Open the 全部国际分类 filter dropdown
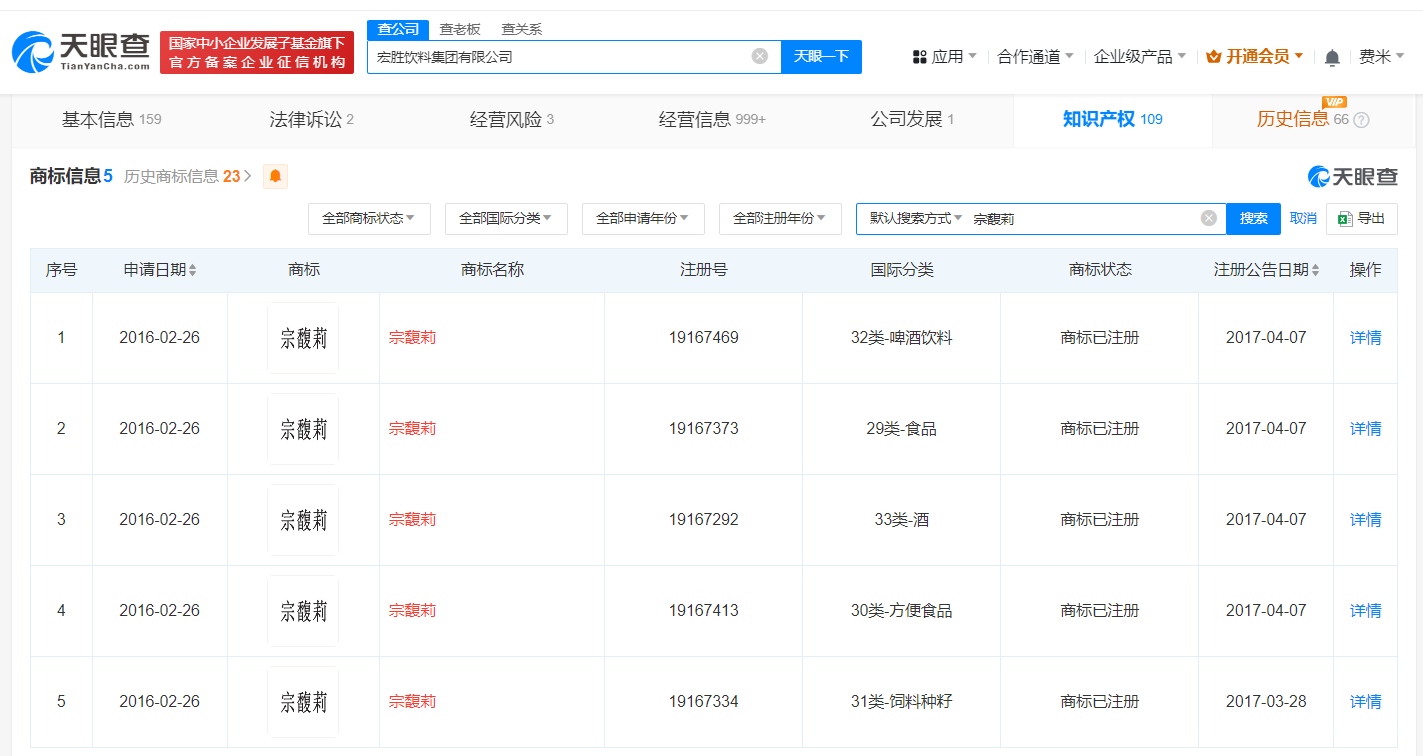1423x756 pixels. click(506, 218)
